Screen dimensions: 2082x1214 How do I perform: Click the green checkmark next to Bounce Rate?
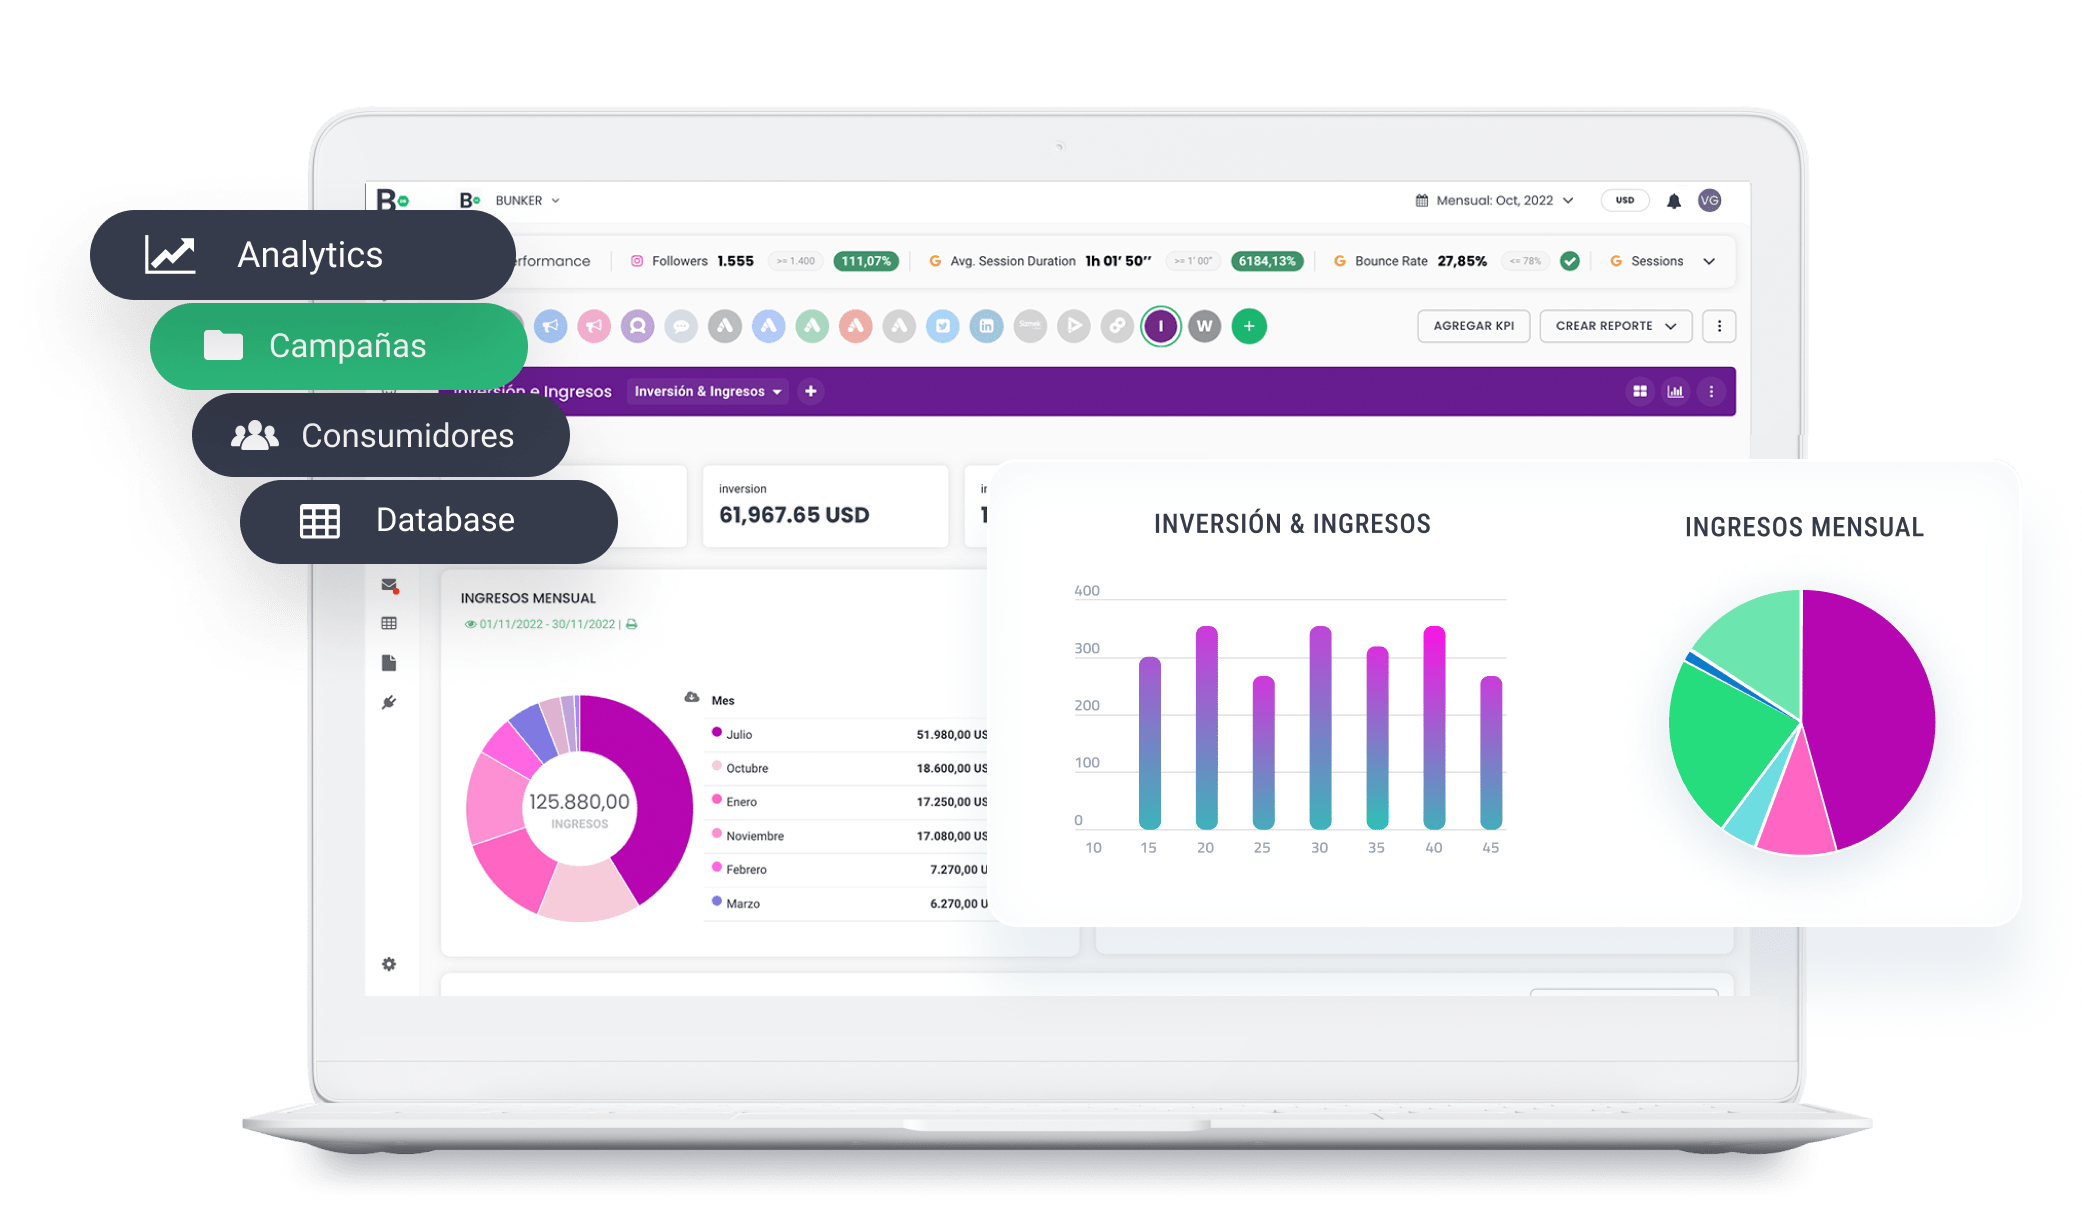click(x=1570, y=261)
